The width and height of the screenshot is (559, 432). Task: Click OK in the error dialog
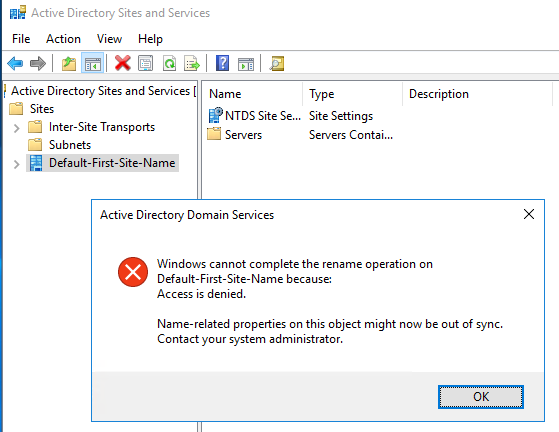(x=481, y=397)
